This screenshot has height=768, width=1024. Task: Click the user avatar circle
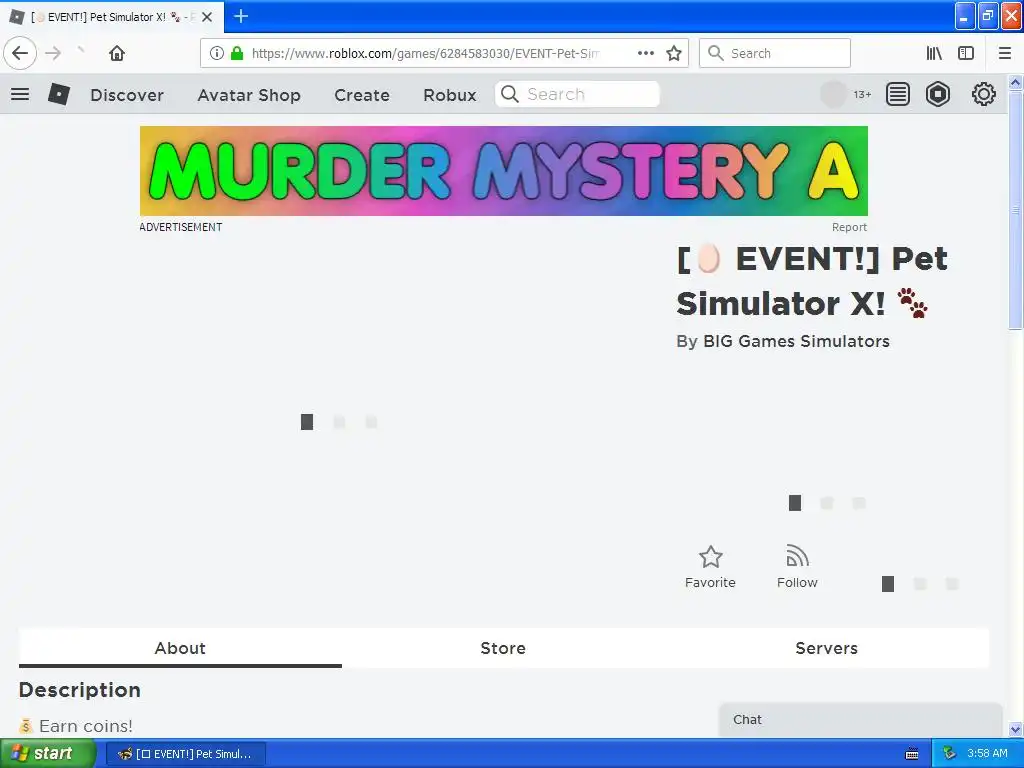pyautogui.click(x=833, y=94)
